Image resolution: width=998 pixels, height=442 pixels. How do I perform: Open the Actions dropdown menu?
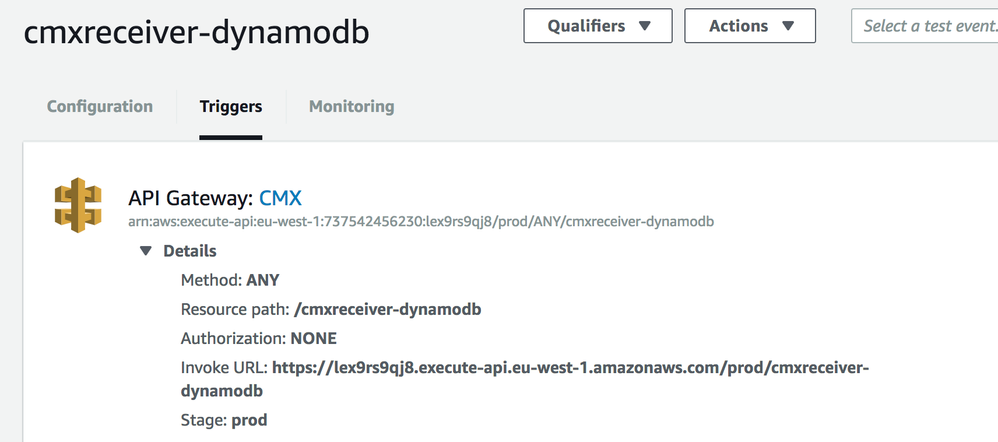point(750,26)
